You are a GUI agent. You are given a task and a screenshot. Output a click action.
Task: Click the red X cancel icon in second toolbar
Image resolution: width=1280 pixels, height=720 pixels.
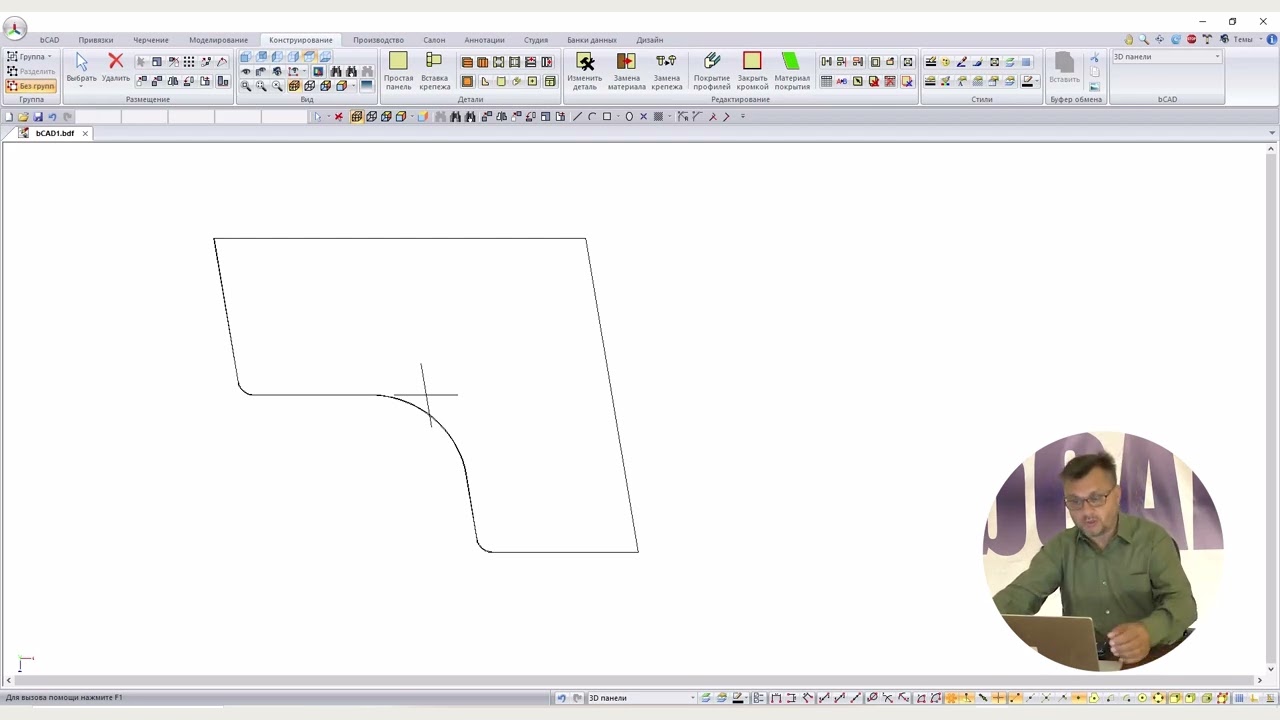(338, 117)
